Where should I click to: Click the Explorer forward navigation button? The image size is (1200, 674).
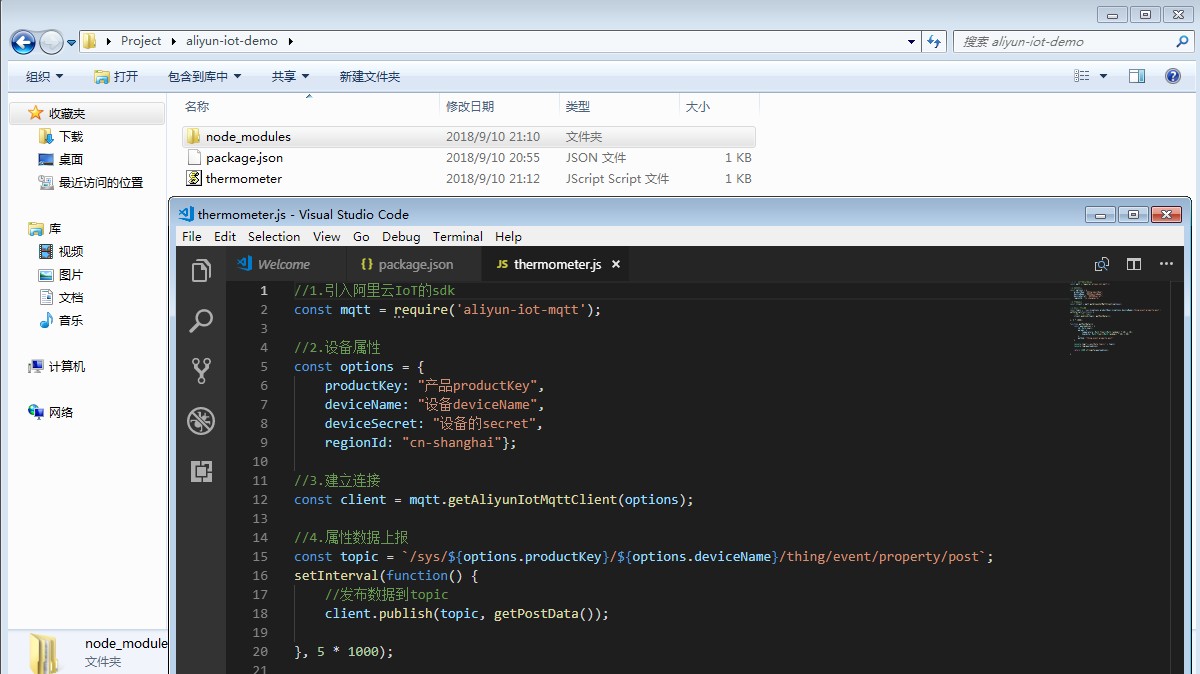[x=51, y=42]
